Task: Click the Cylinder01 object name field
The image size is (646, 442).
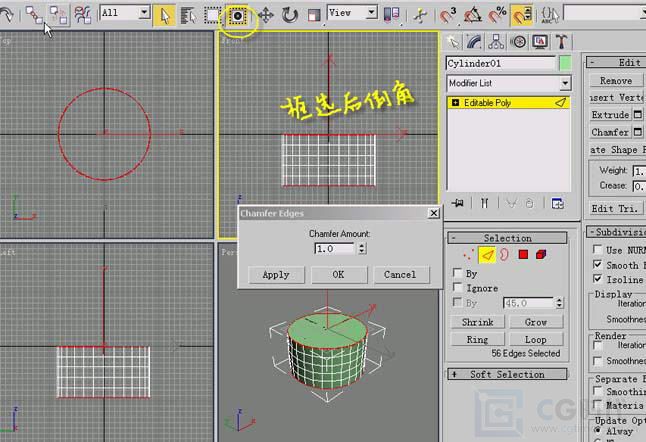Action: coord(500,63)
